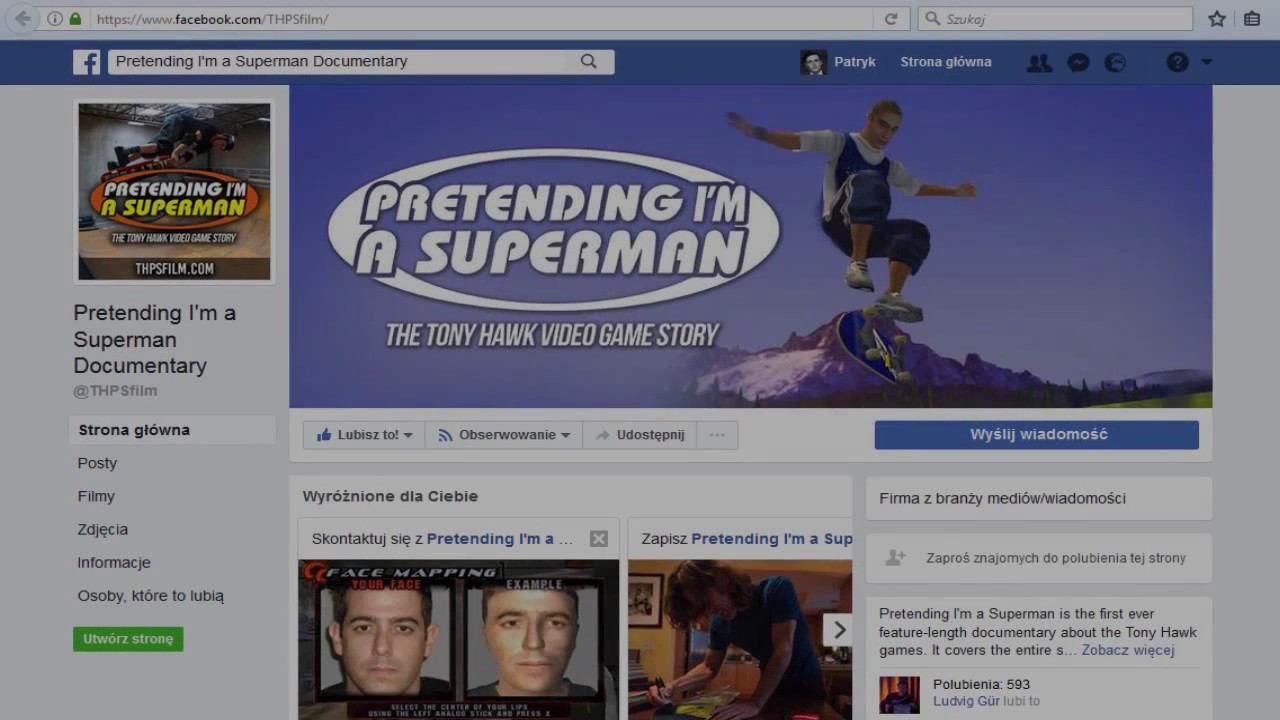The height and width of the screenshot is (720, 1280).
Task: Open account dropdown arrow in Facebook header
Action: pyautogui.click(x=1206, y=62)
